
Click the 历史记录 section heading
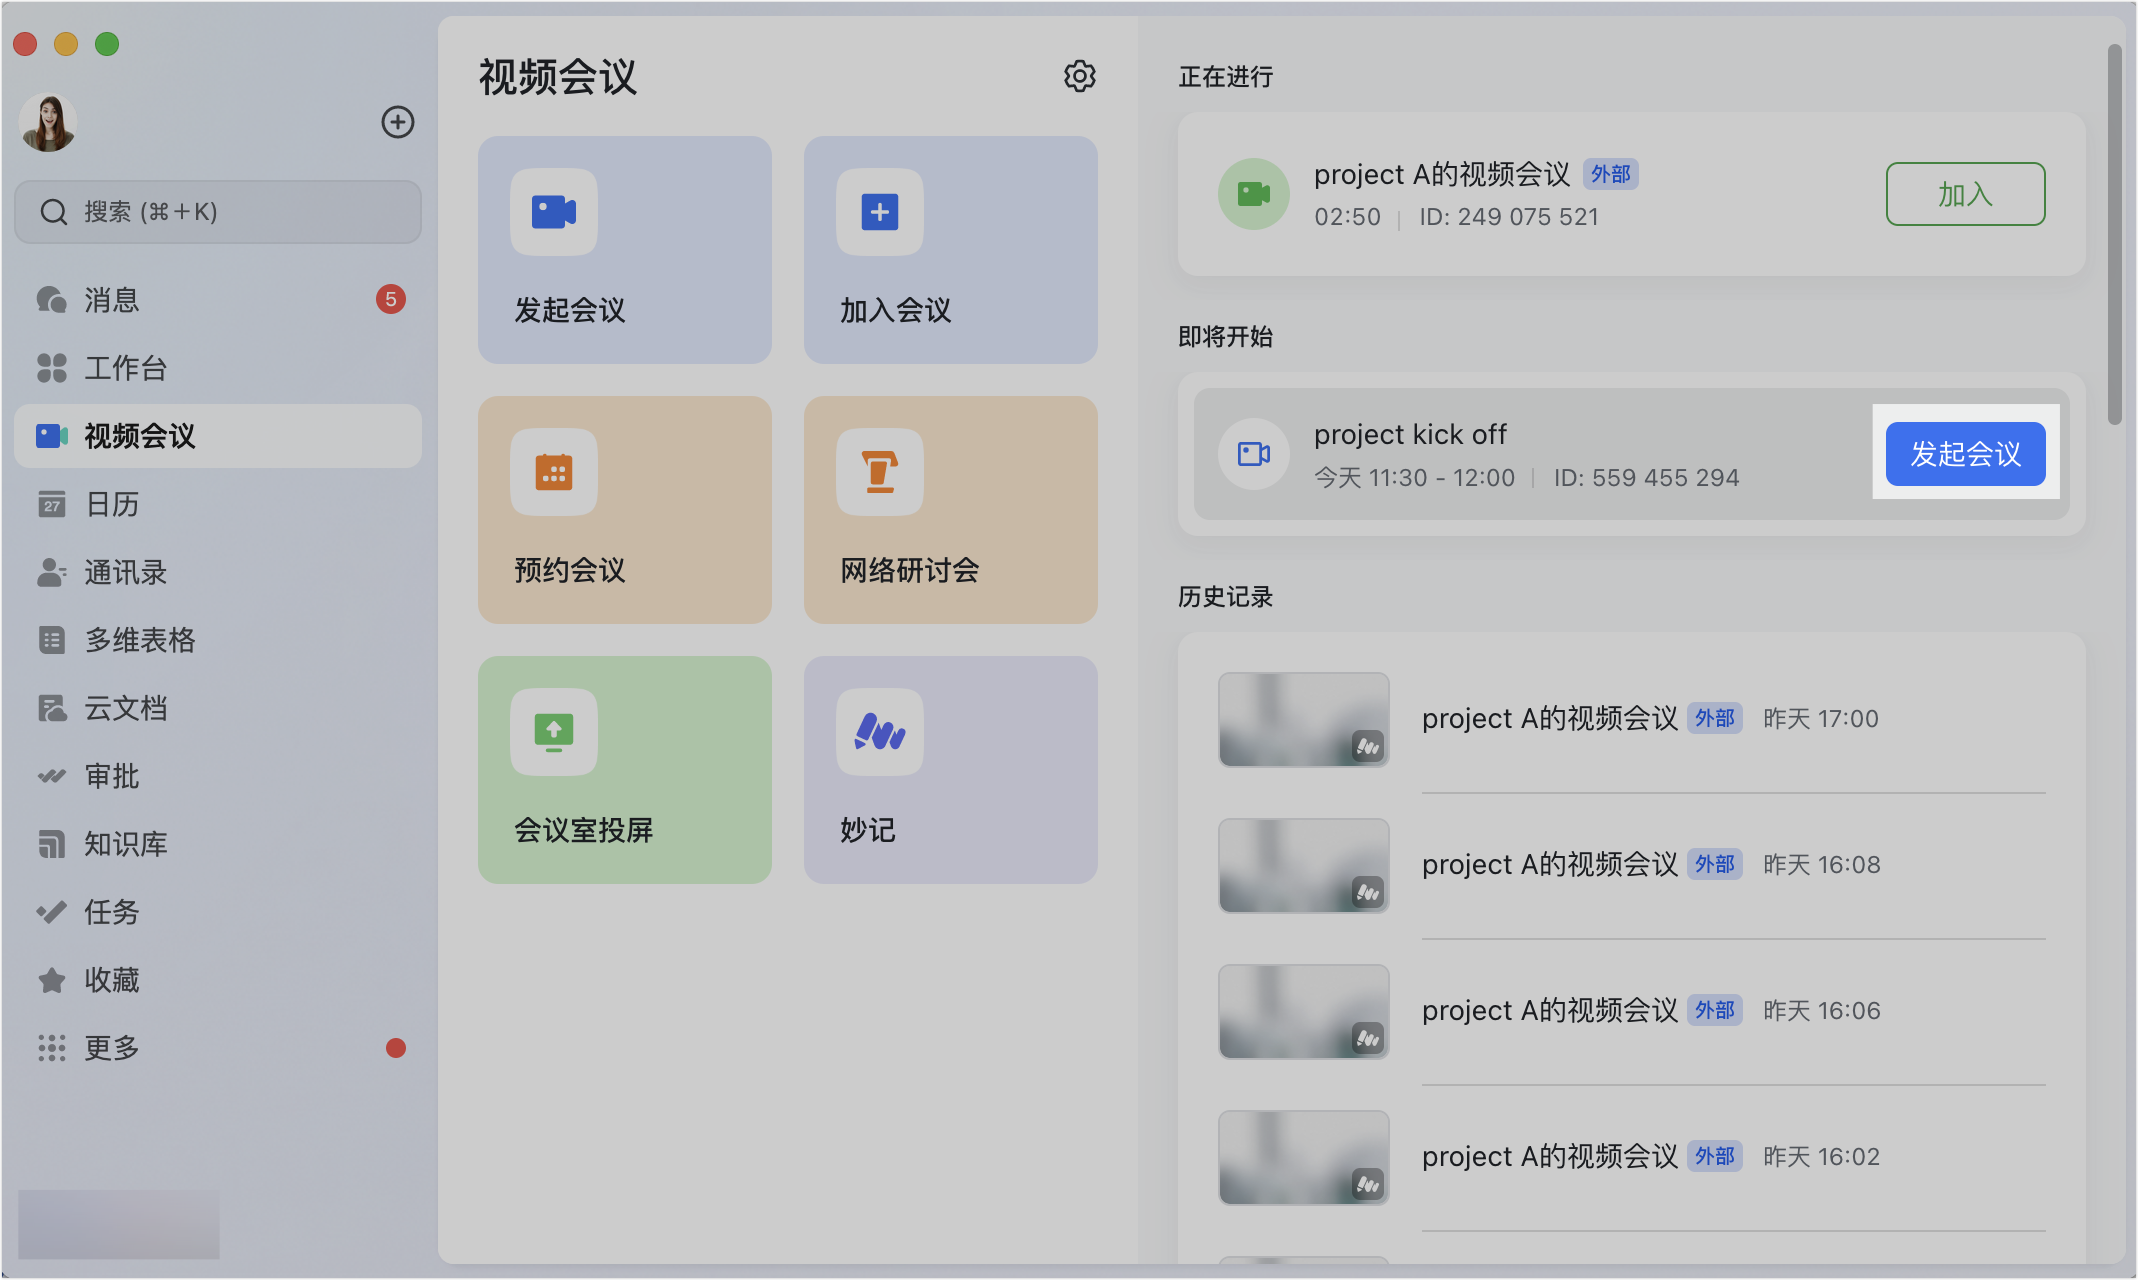(1225, 597)
